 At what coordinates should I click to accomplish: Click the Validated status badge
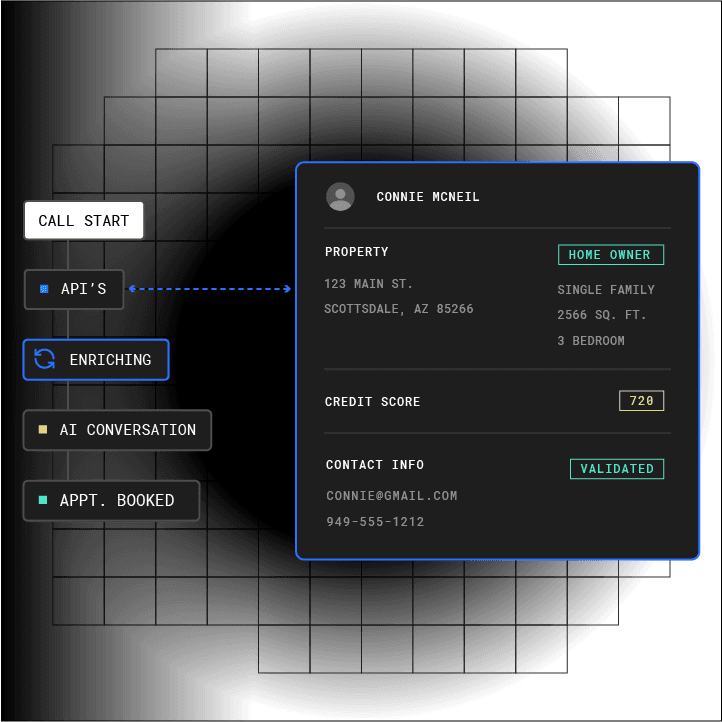click(616, 469)
